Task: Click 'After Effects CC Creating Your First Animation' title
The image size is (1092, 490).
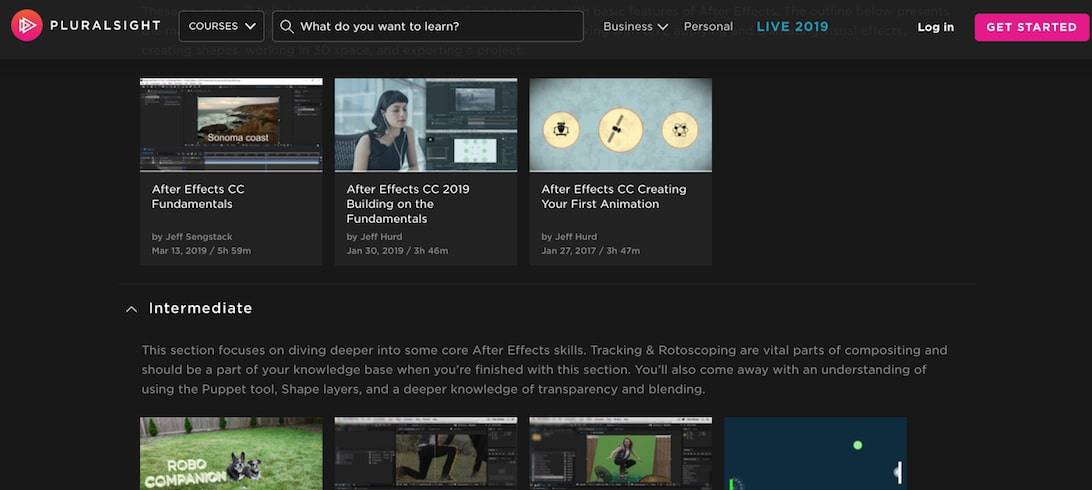Action: tap(614, 196)
